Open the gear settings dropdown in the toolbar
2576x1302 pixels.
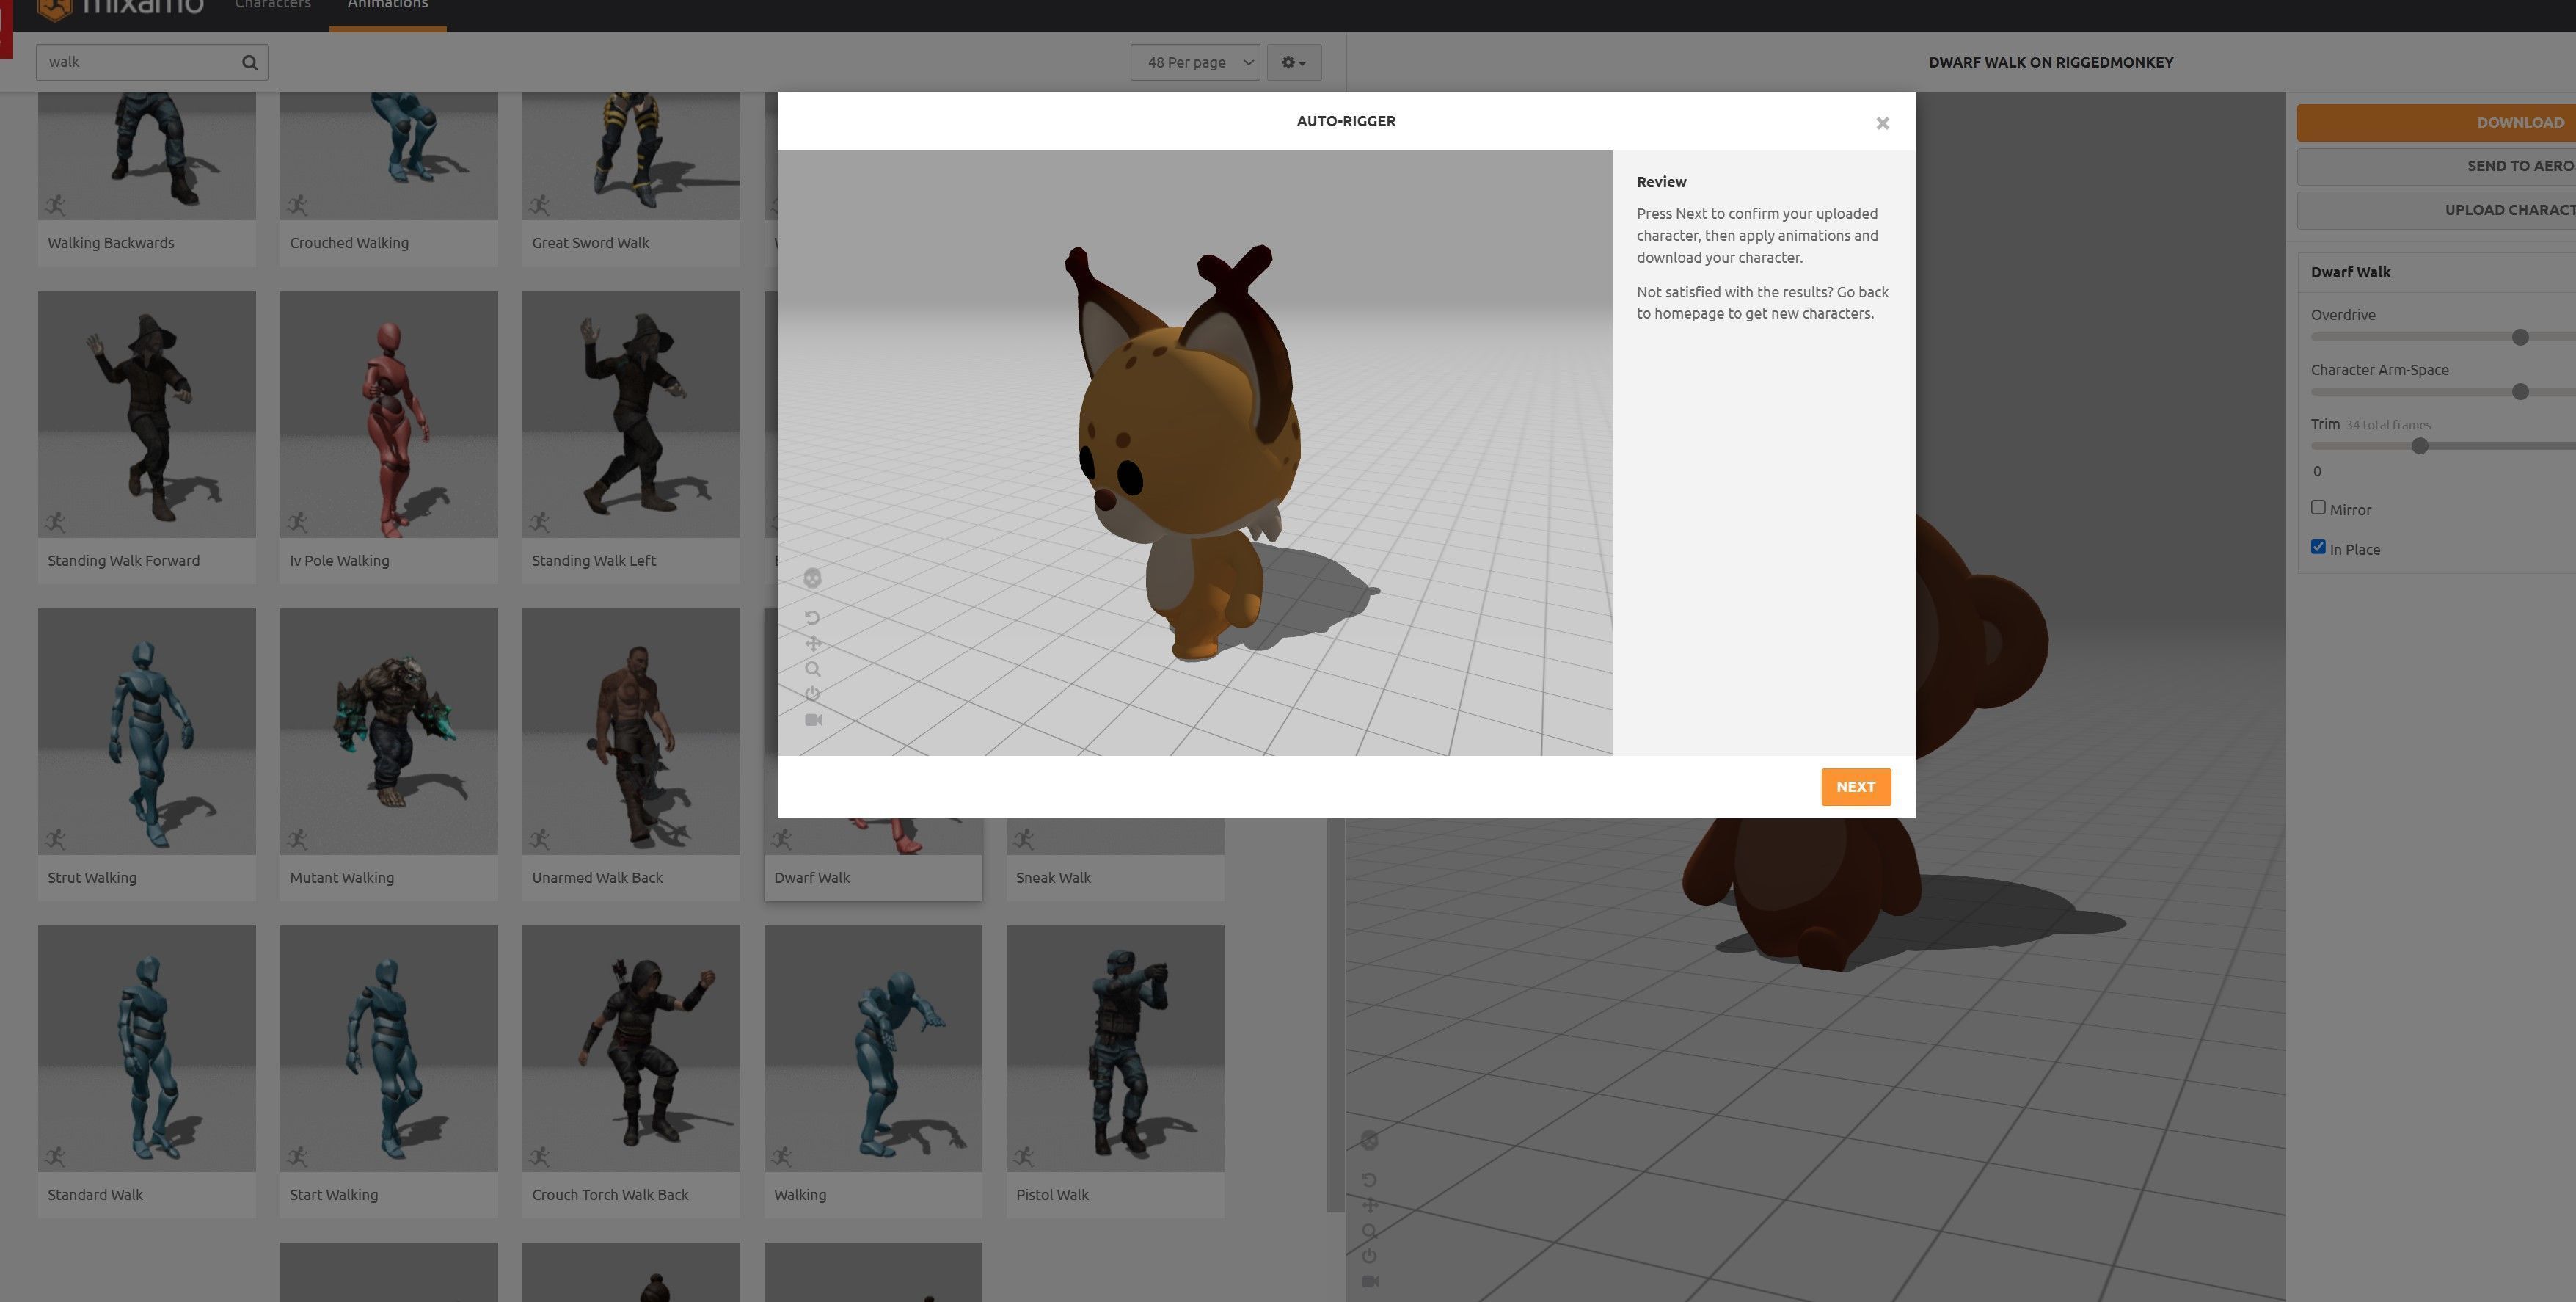(x=1293, y=62)
